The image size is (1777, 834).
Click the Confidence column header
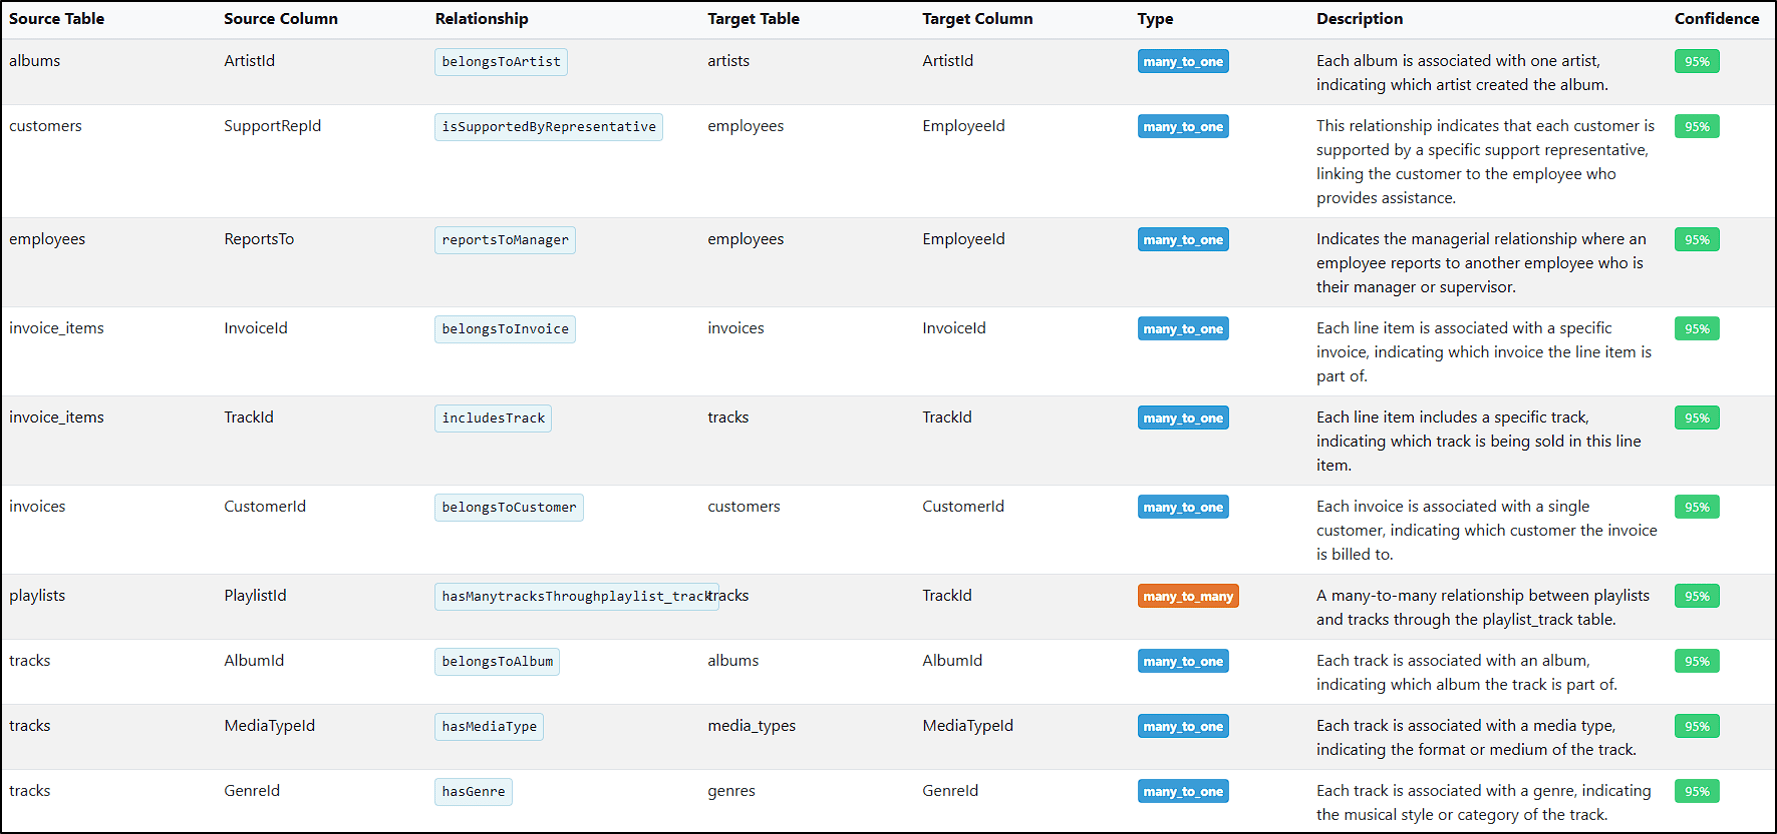click(1717, 19)
